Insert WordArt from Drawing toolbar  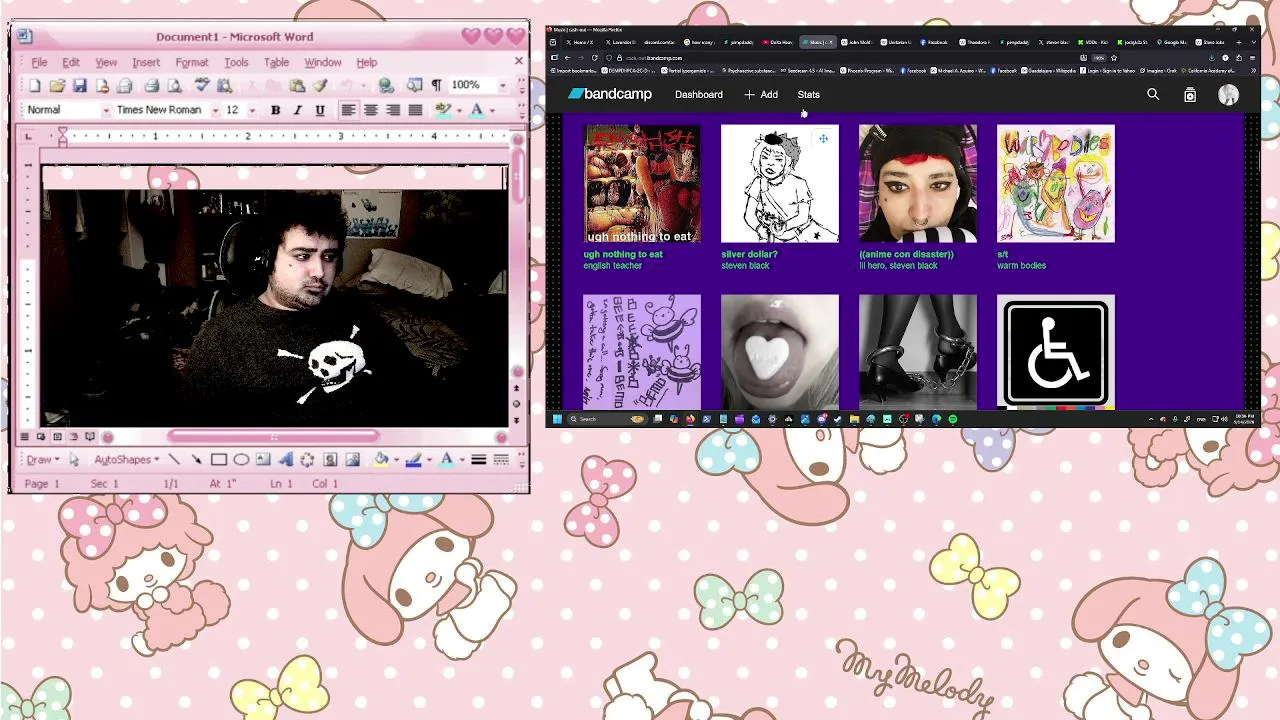pos(285,460)
